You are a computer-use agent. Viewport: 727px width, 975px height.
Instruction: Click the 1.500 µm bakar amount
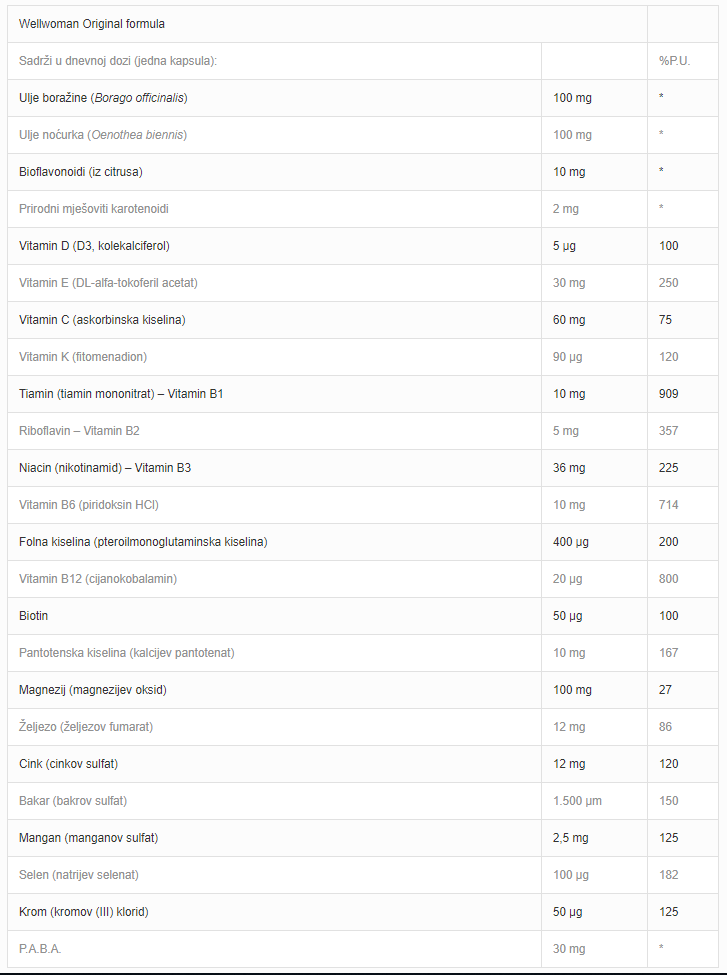tap(577, 801)
